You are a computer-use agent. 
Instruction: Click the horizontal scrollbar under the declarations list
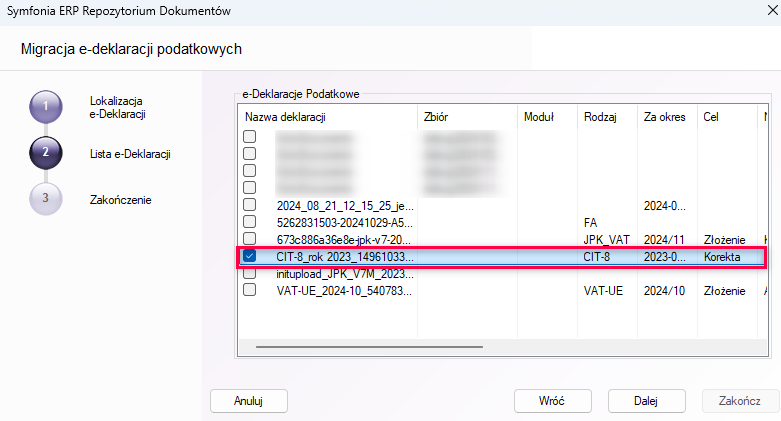[x=369, y=347]
